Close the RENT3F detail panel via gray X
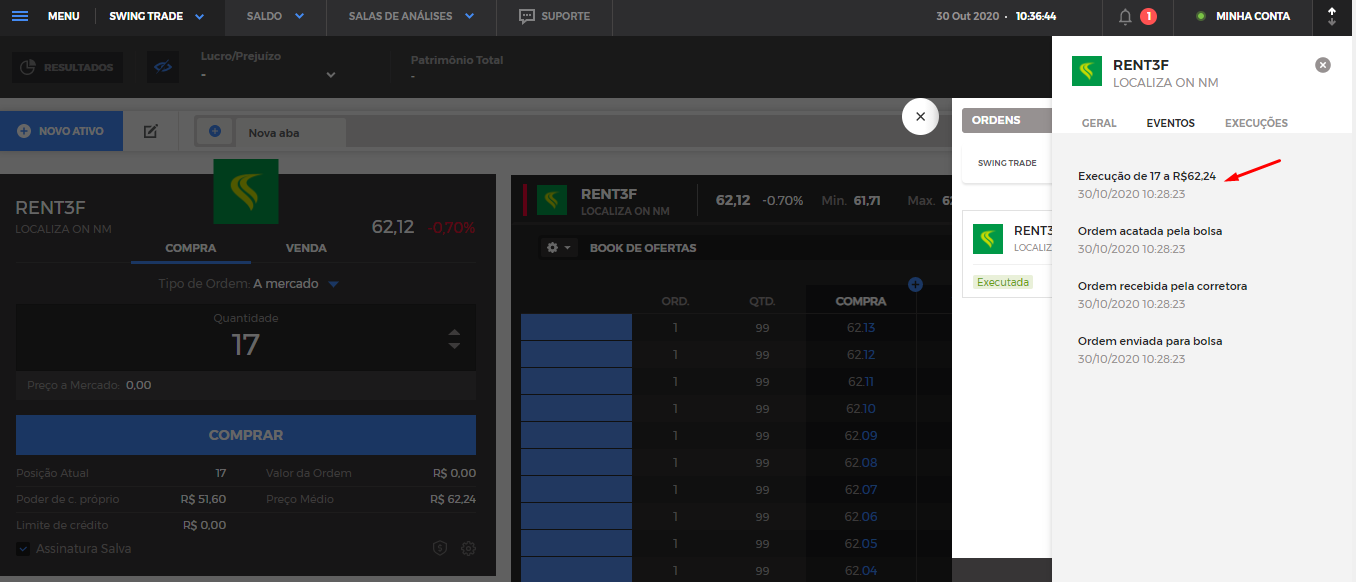The height and width of the screenshot is (582, 1356). [1323, 65]
